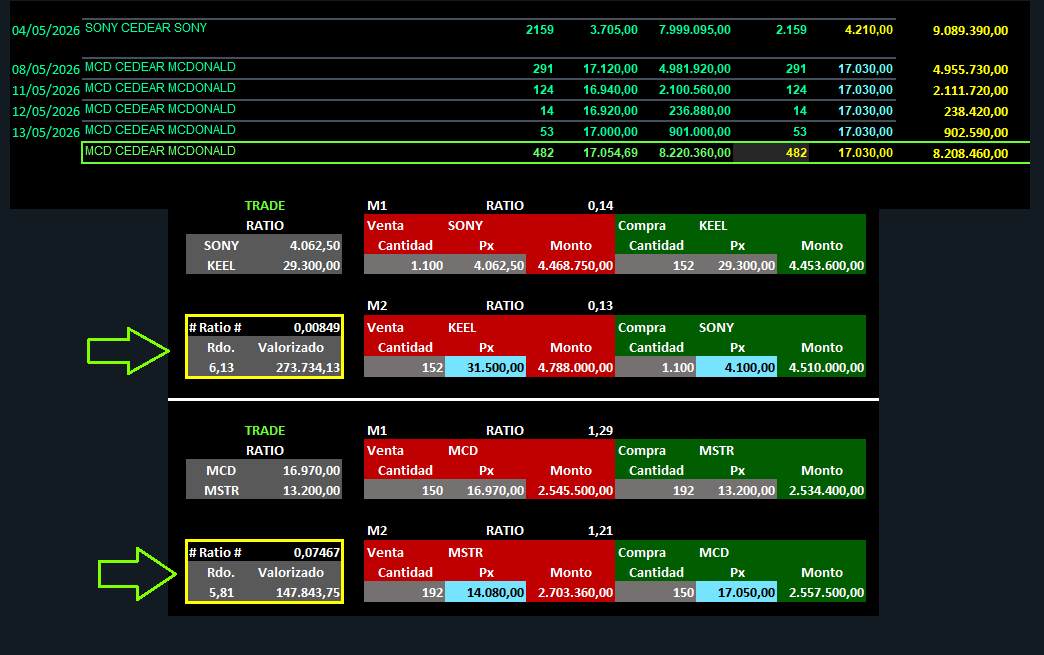Edit the MCD buy price 17.050,00 cell
The height and width of the screenshot is (655, 1044).
point(736,592)
